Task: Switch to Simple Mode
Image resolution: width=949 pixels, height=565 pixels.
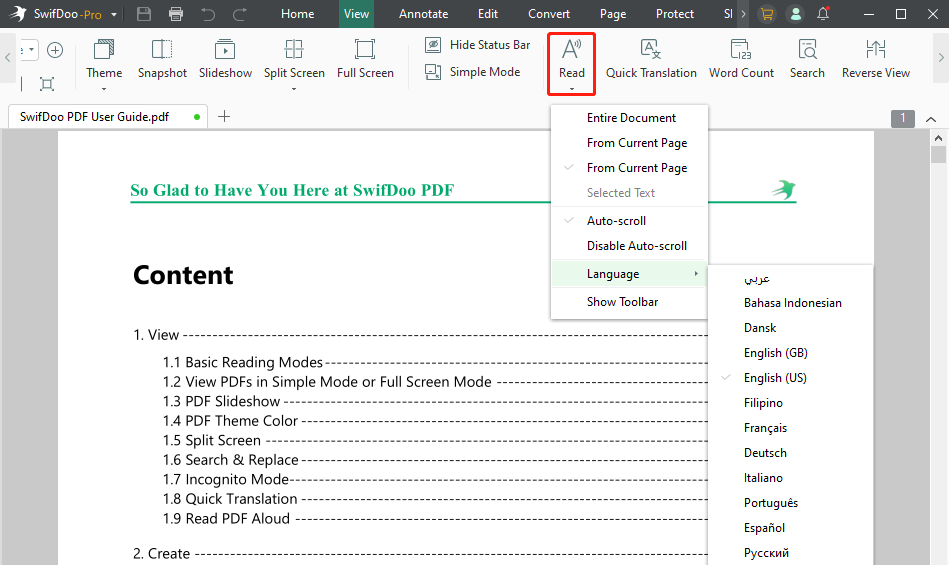Action: click(x=473, y=72)
